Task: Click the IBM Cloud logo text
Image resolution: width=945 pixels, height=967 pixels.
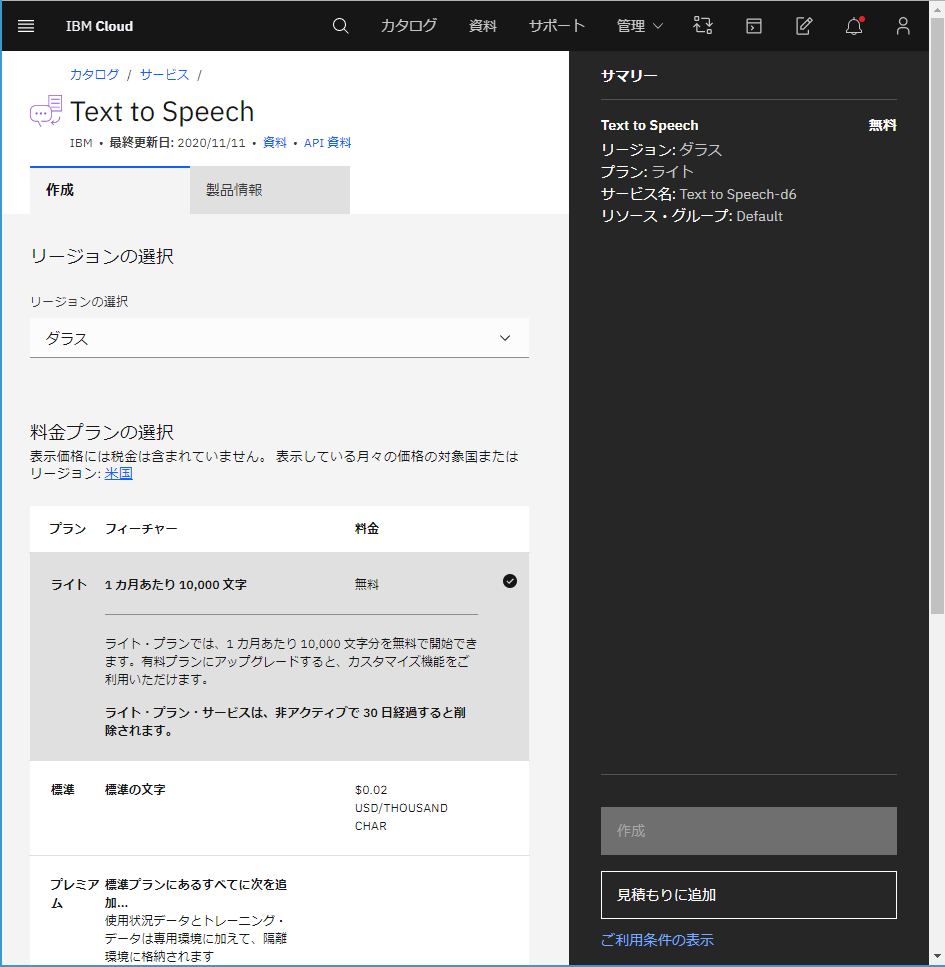Action: (x=99, y=26)
